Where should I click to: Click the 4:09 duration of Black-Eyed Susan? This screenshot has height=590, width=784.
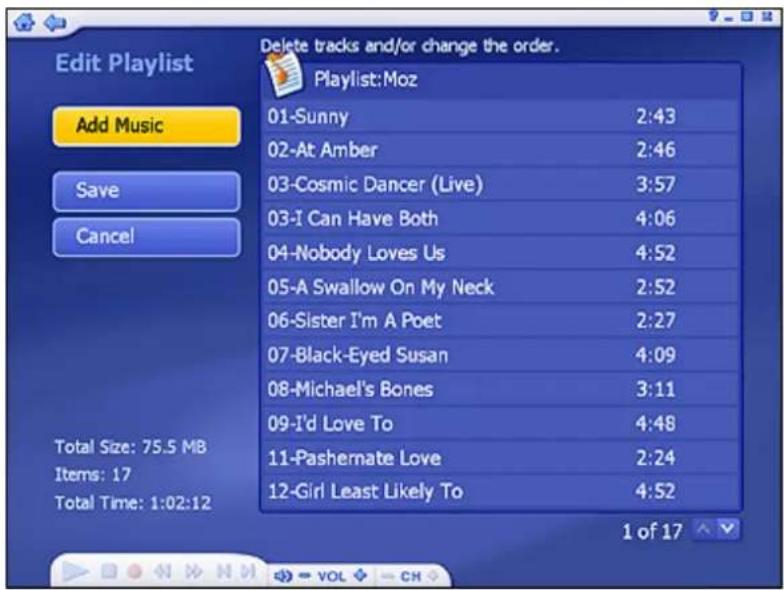pos(656,355)
